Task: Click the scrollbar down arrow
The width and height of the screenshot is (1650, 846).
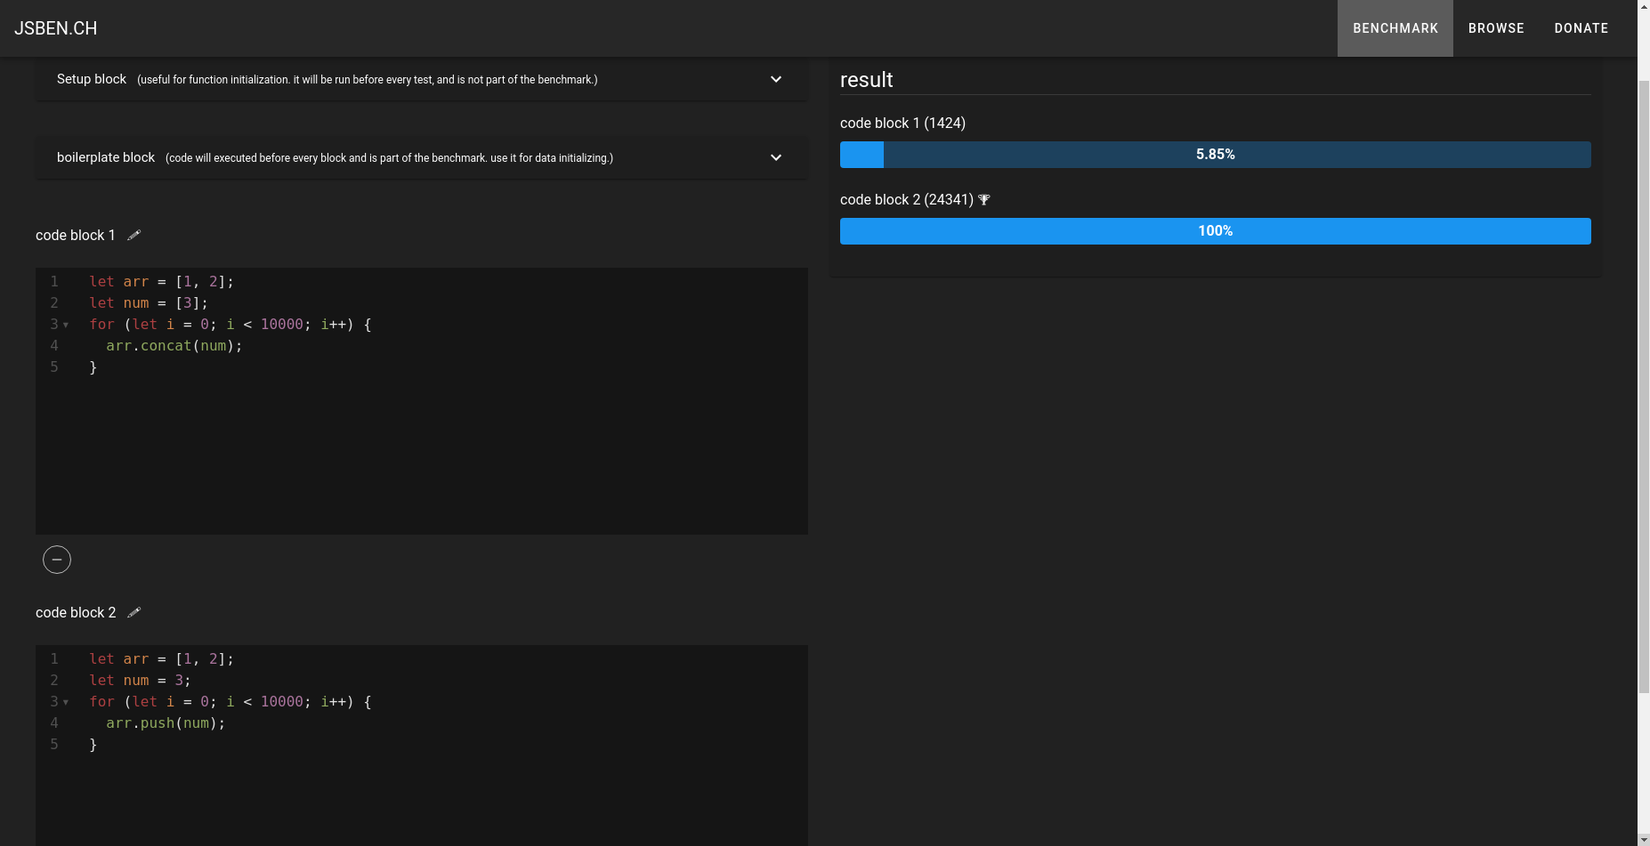Action: click(1643, 840)
